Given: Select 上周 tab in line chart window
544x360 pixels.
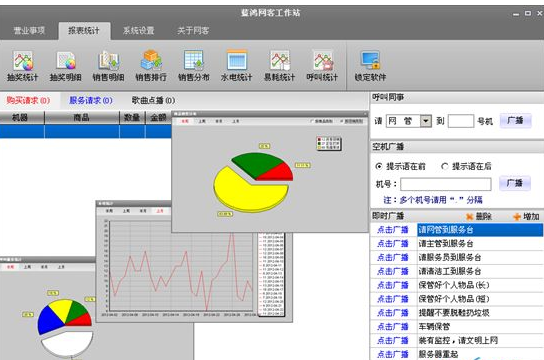Looking at the screenshot, I should coord(126,211).
